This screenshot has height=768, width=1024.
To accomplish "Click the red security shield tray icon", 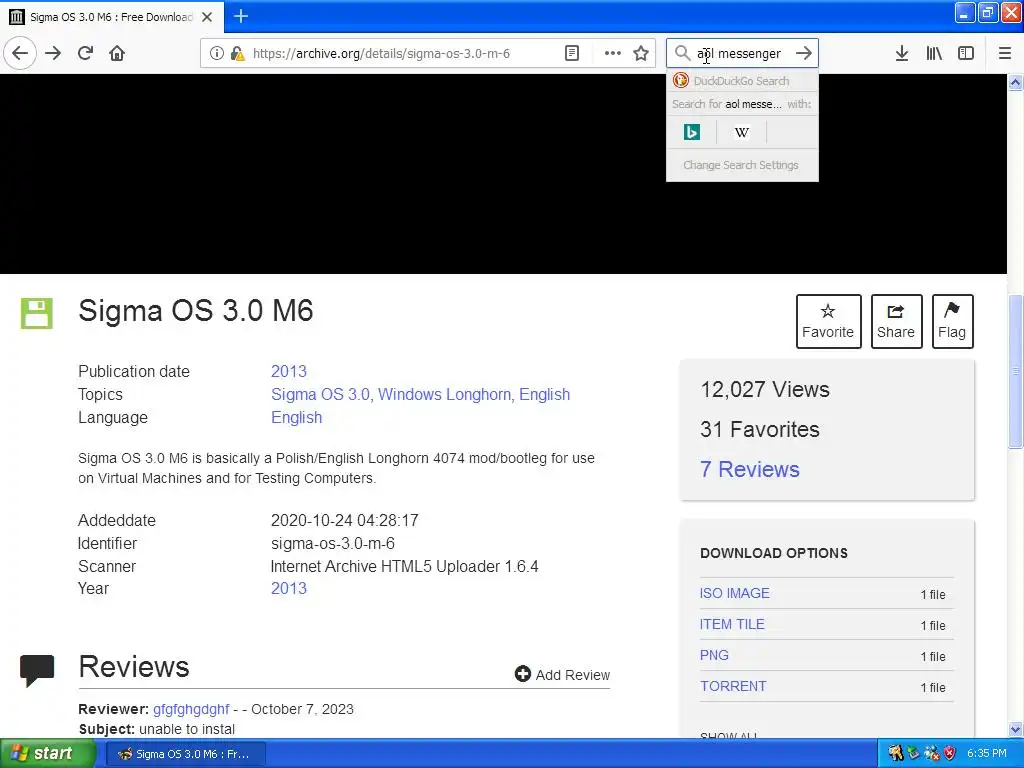I will pos(950,753).
